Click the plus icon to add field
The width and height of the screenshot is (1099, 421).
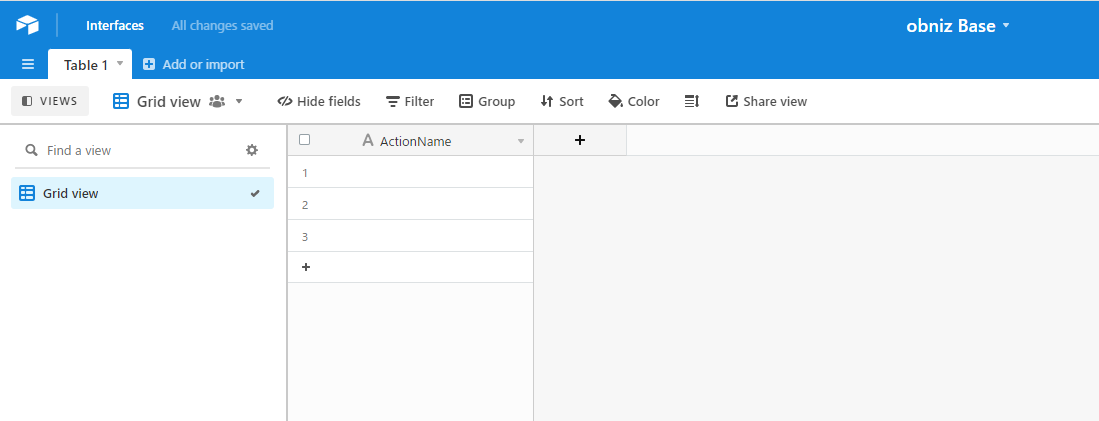580,141
